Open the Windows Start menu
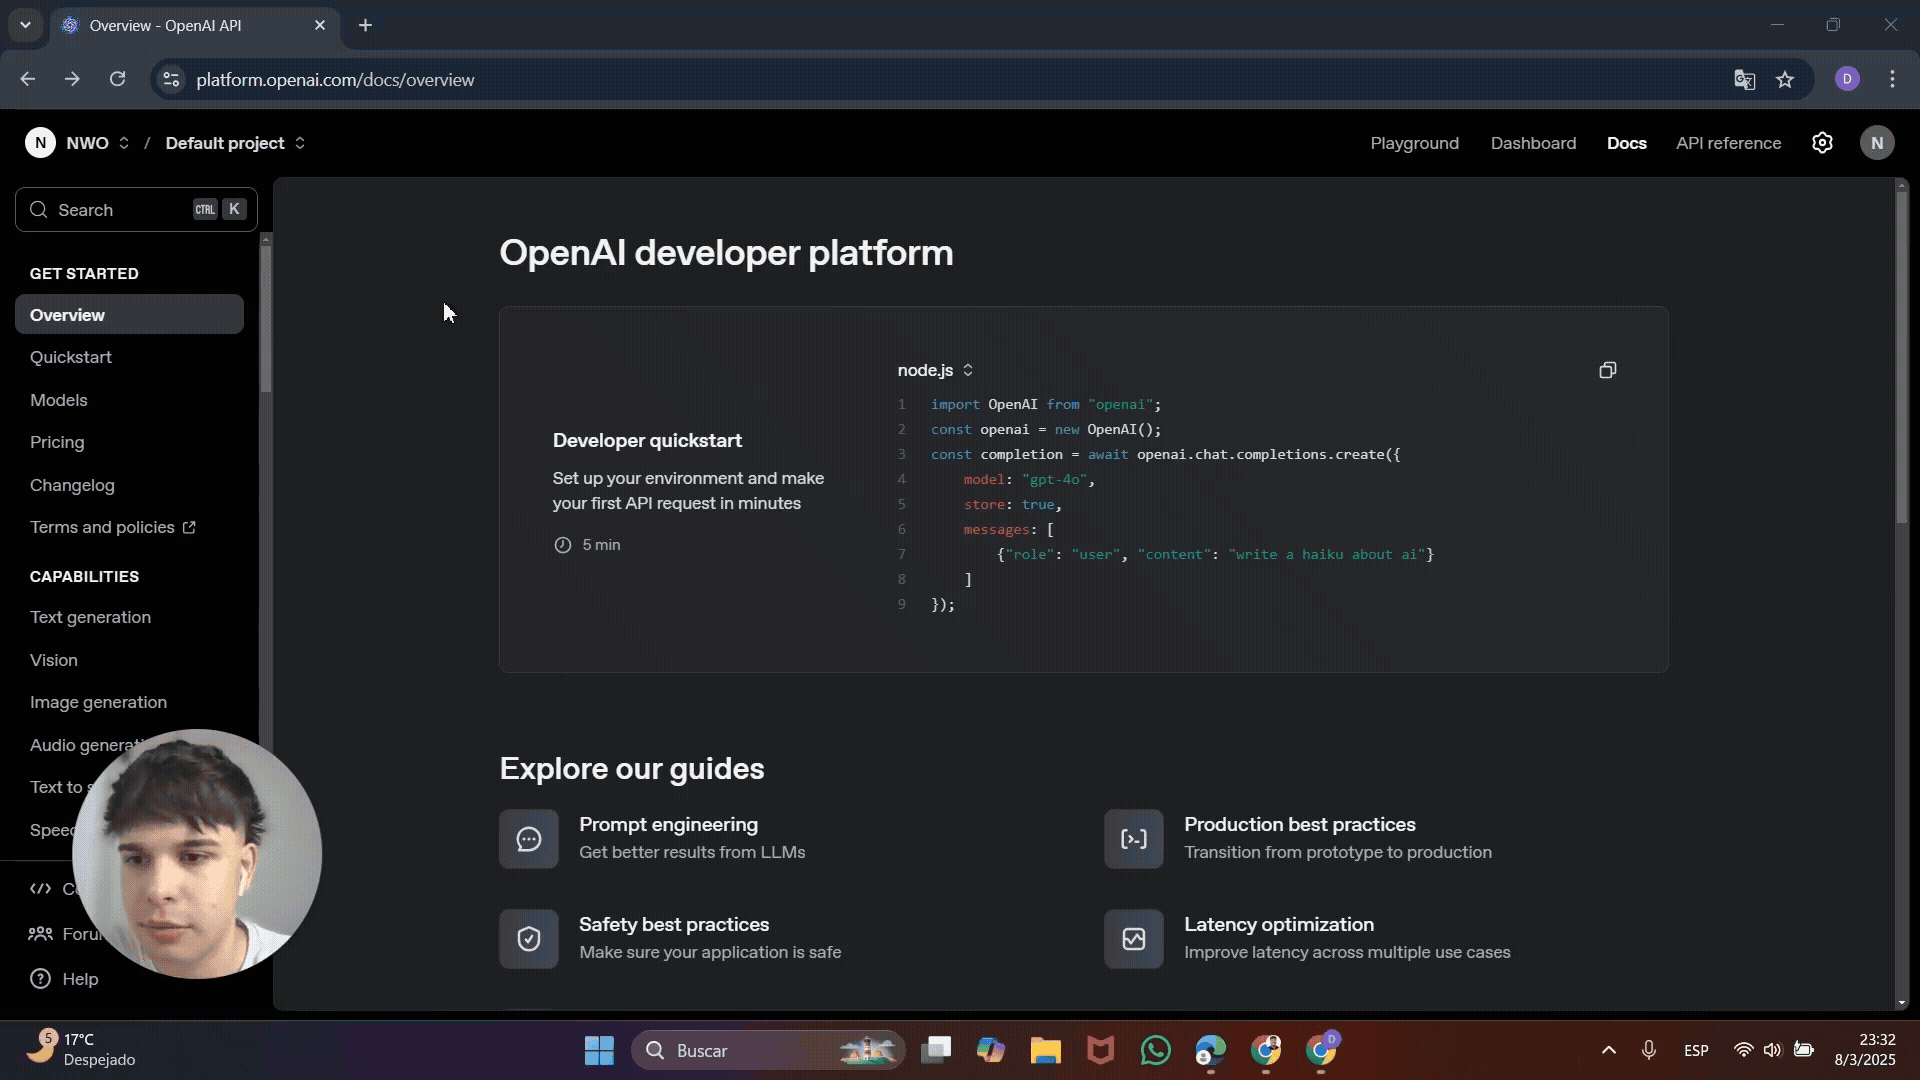Image resolution: width=1920 pixels, height=1080 pixels. coord(599,1050)
